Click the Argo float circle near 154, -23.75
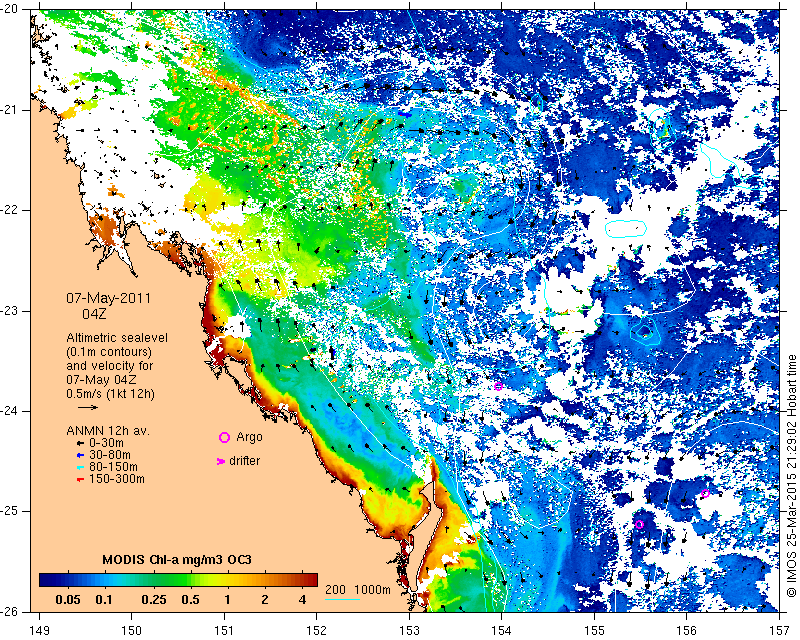 [498, 386]
